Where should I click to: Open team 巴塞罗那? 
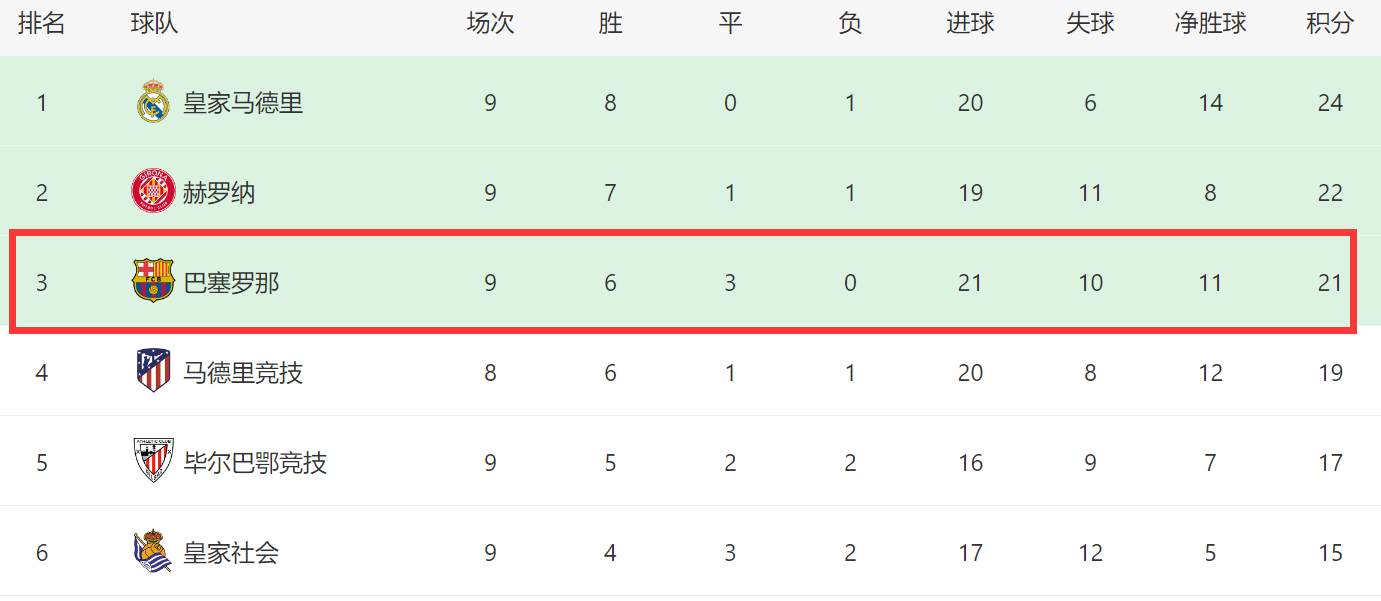coord(231,283)
